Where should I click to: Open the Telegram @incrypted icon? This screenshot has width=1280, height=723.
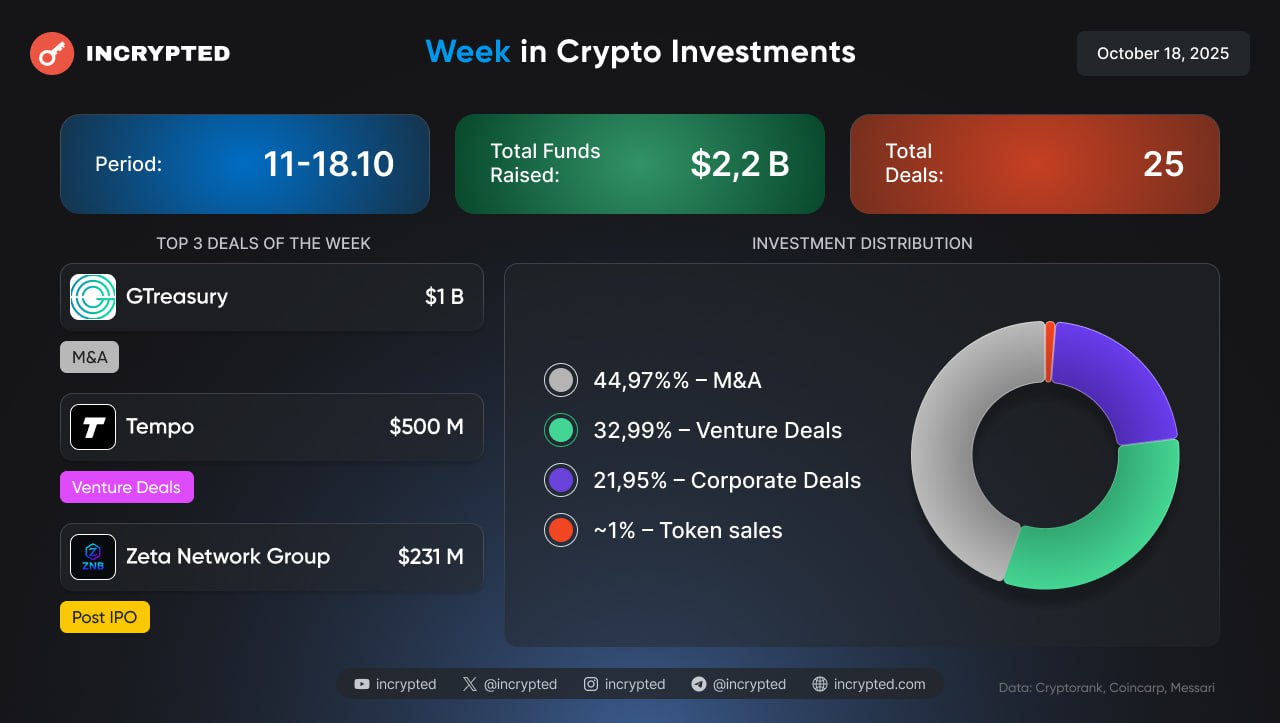click(x=699, y=684)
